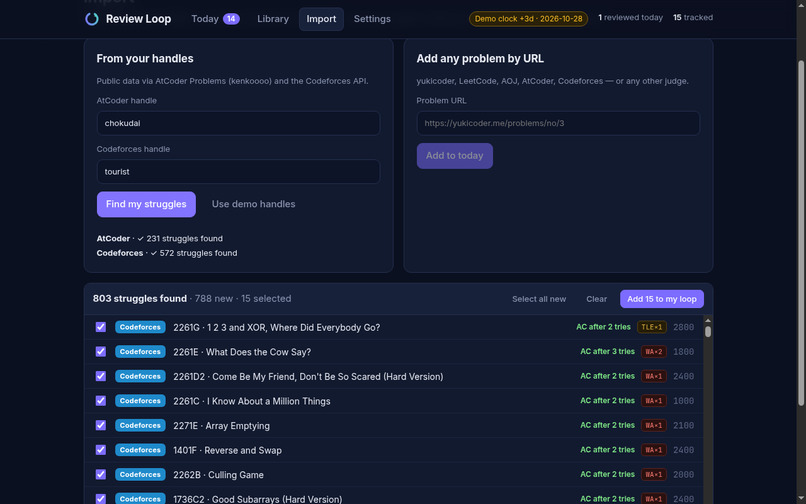Click the title '2261G · 1 2 3 and XOR, Where Did Everybody Go?'
Screen dimensions: 806x504
(x=277, y=328)
